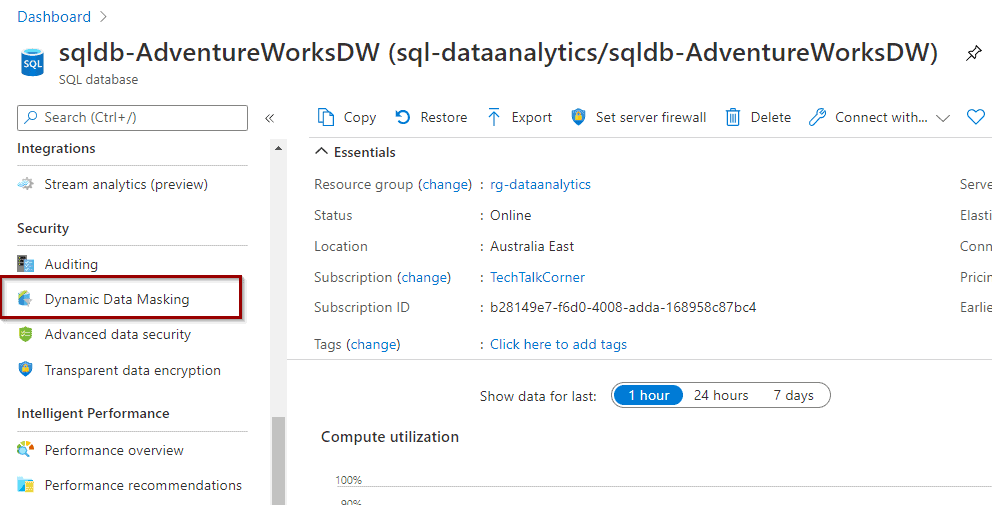Click the Copy toolbar icon
This screenshot has height=505, width=992.
[325, 117]
